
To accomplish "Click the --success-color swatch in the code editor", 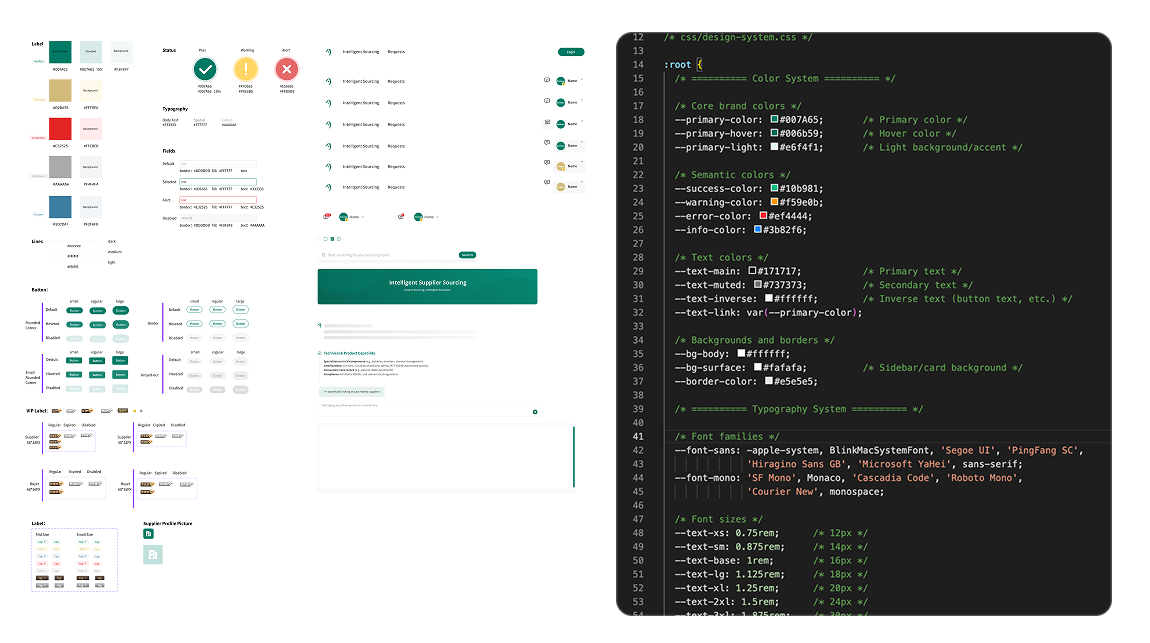I will coord(774,188).
